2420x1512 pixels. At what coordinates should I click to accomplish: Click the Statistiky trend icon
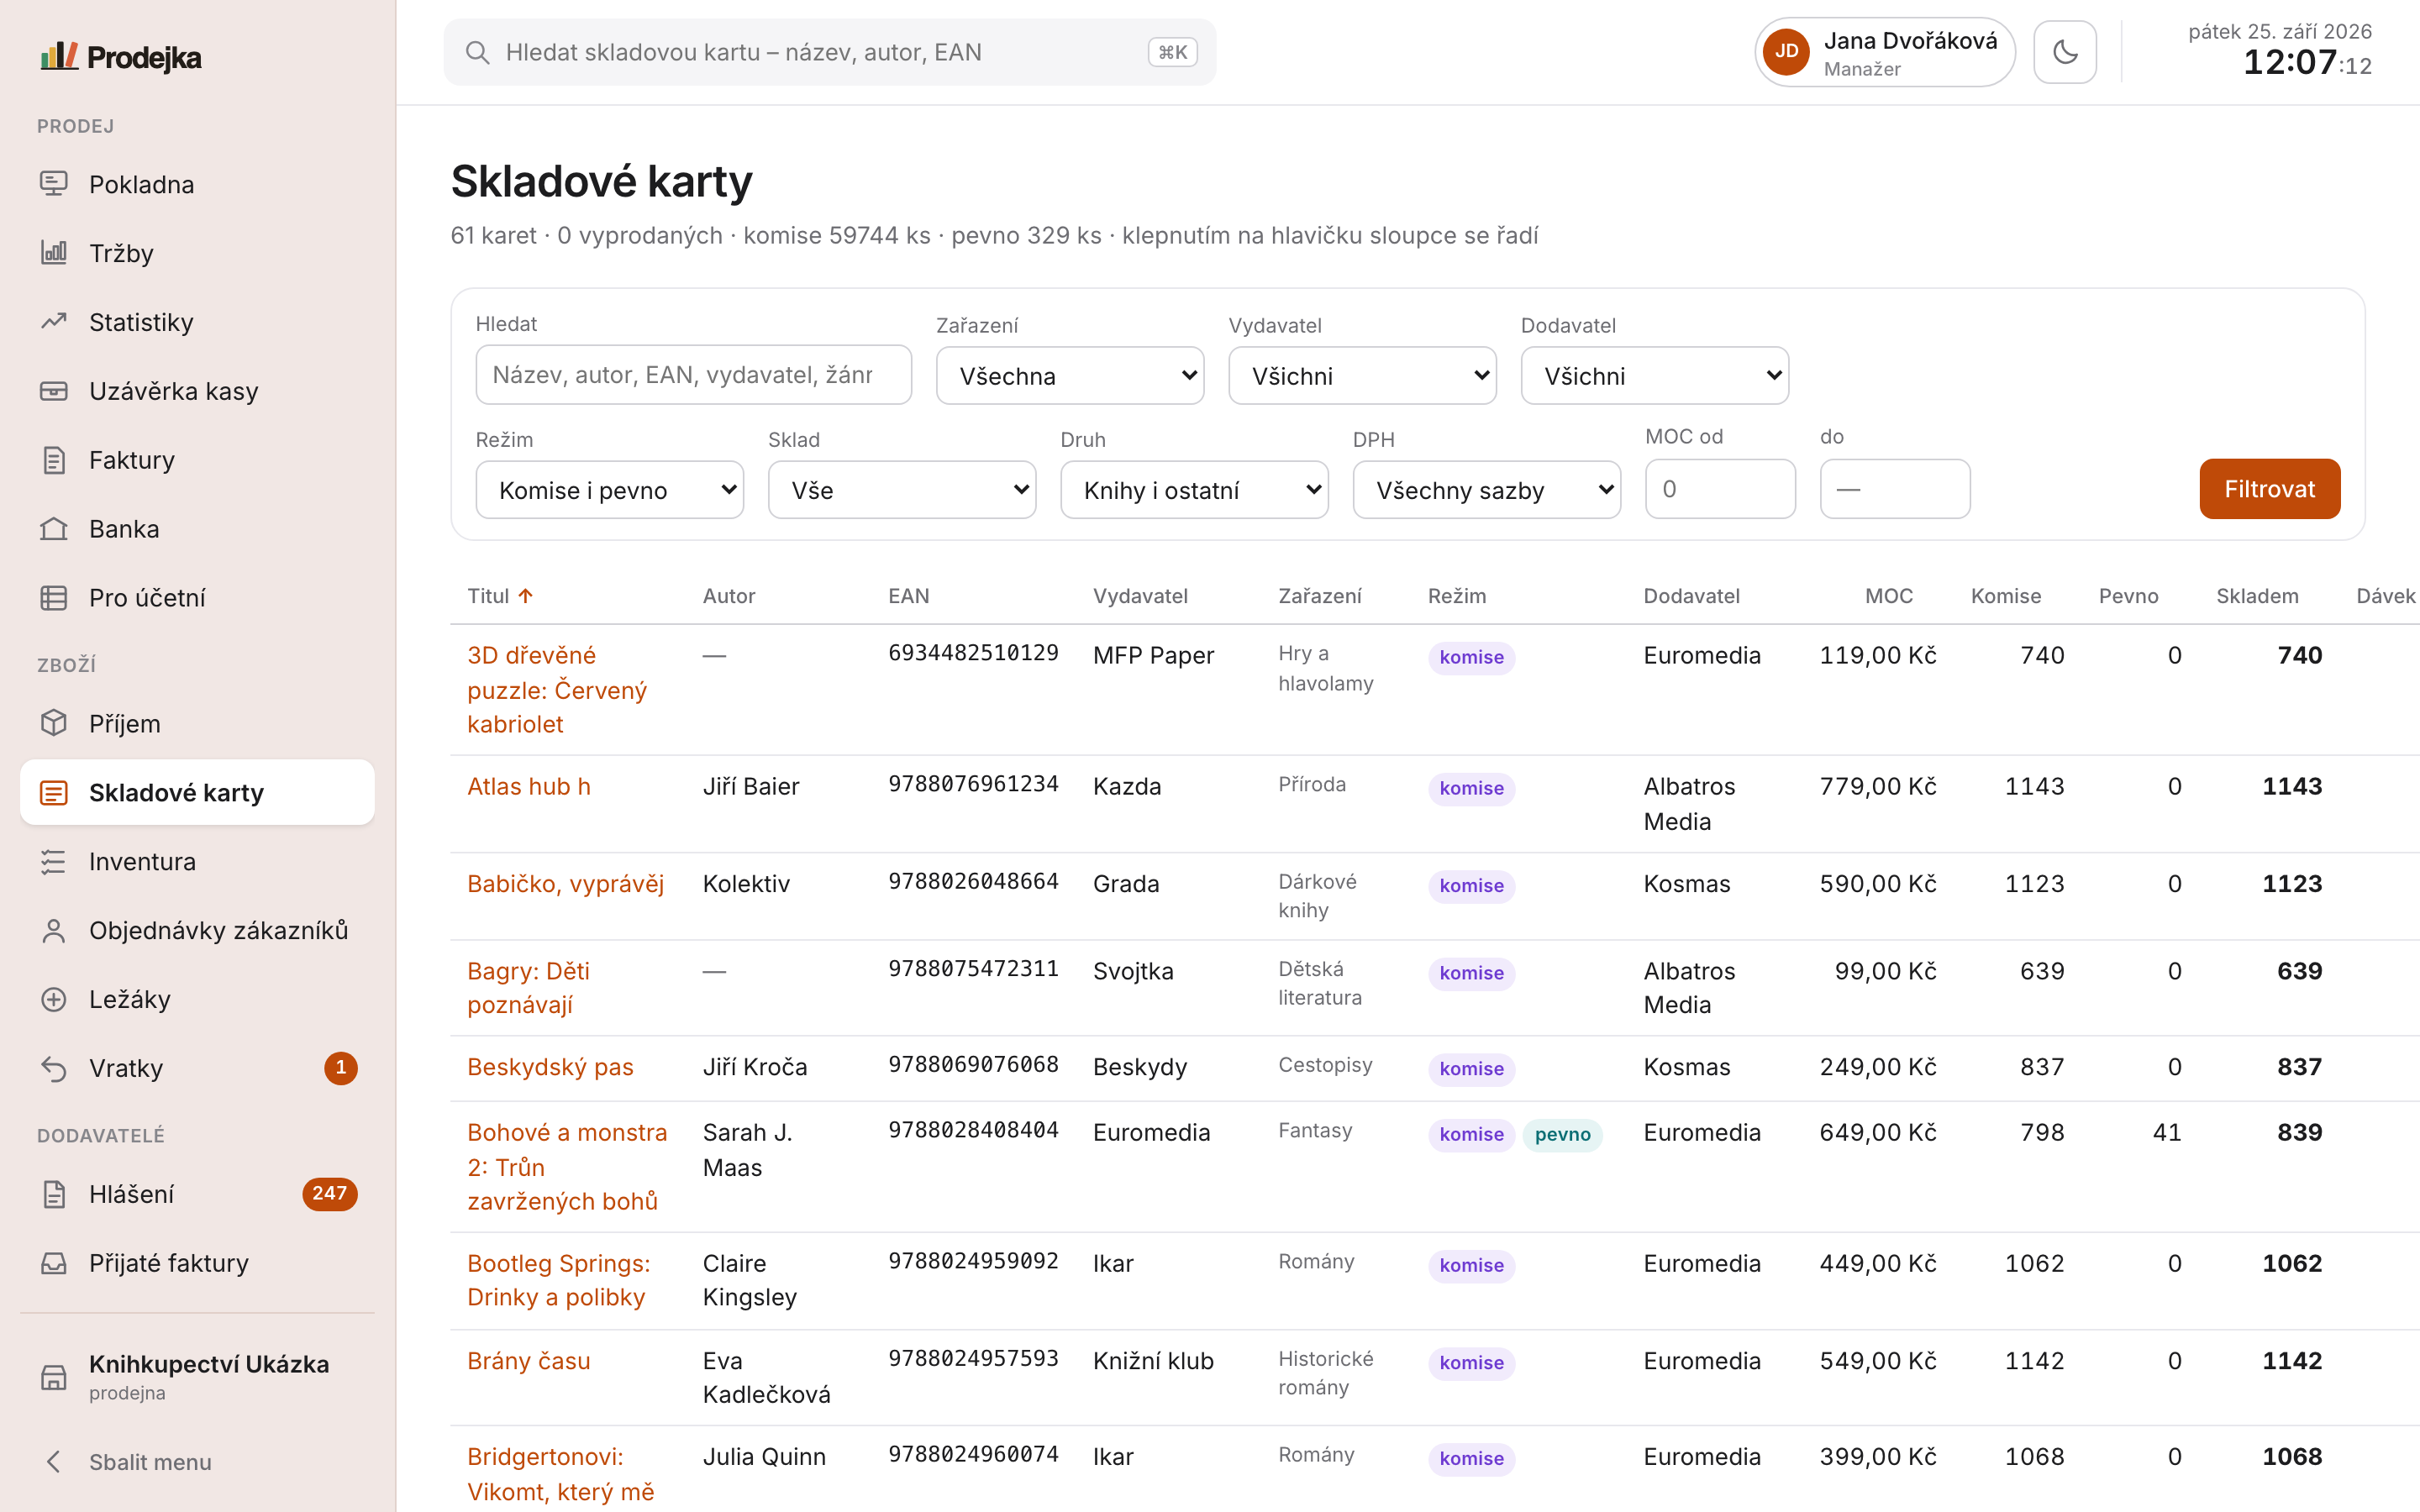coord(54,322)
